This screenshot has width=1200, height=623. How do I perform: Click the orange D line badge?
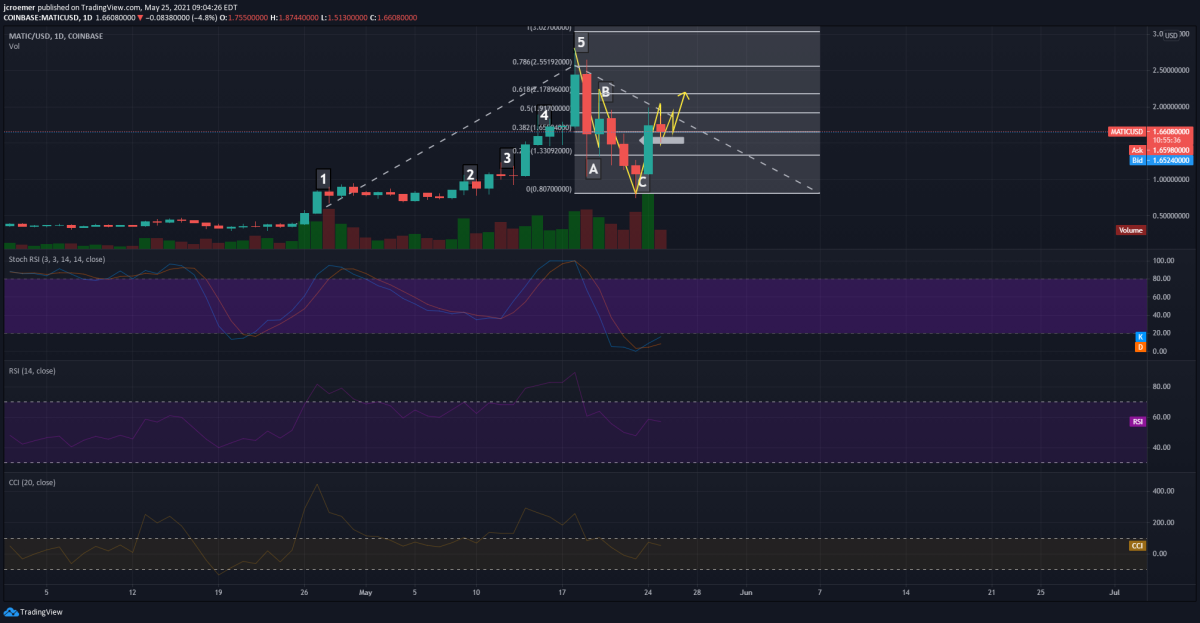[x=1140, y=347]
